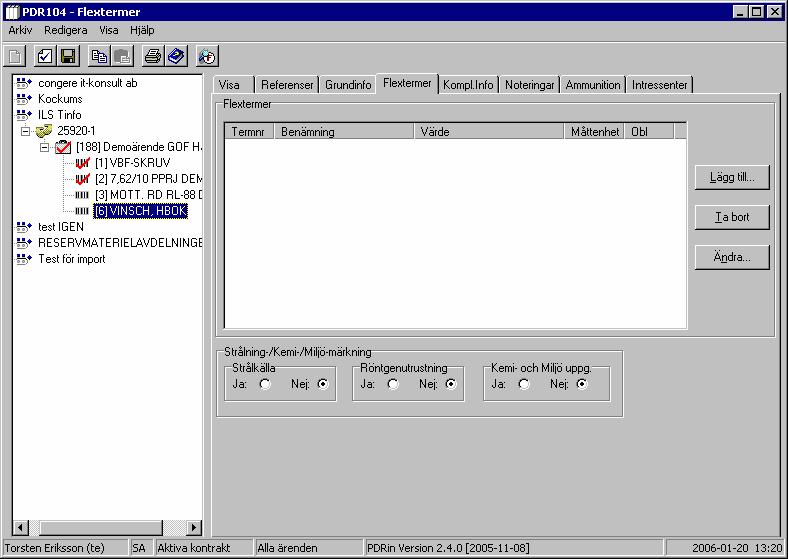Click the ILS Tinfo contract icon
Screen dimensions: 788x559
24,115
